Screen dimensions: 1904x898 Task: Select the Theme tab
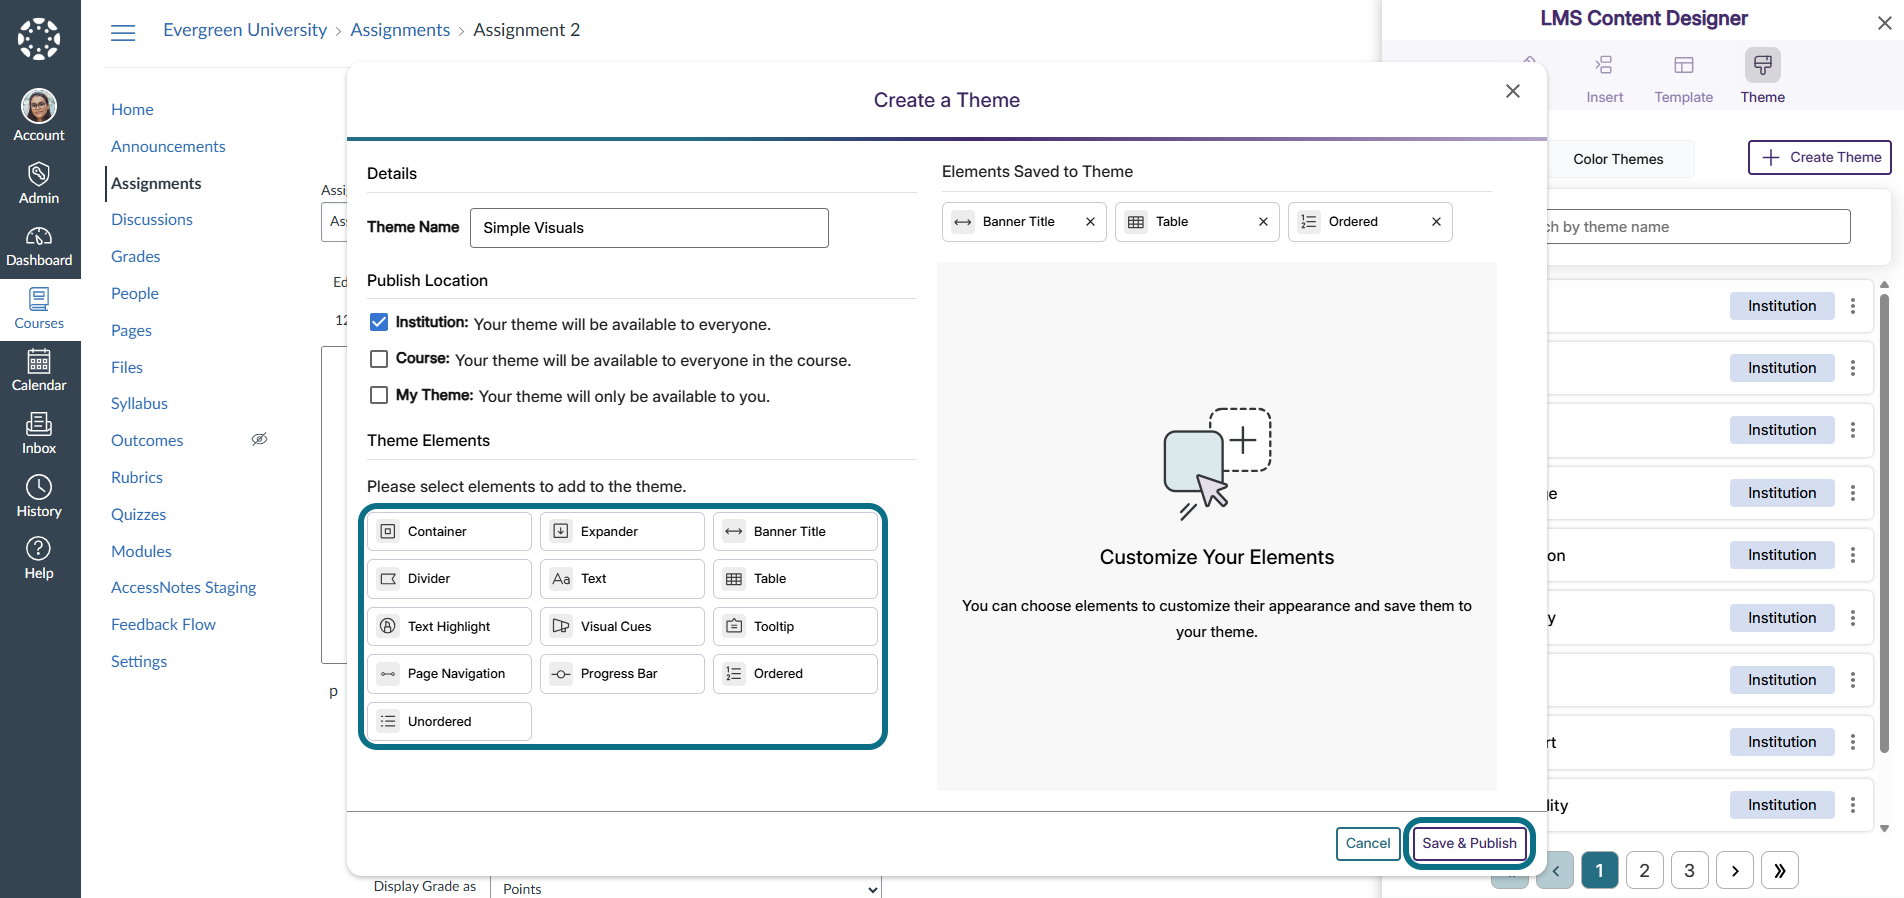coord(1763,78)
